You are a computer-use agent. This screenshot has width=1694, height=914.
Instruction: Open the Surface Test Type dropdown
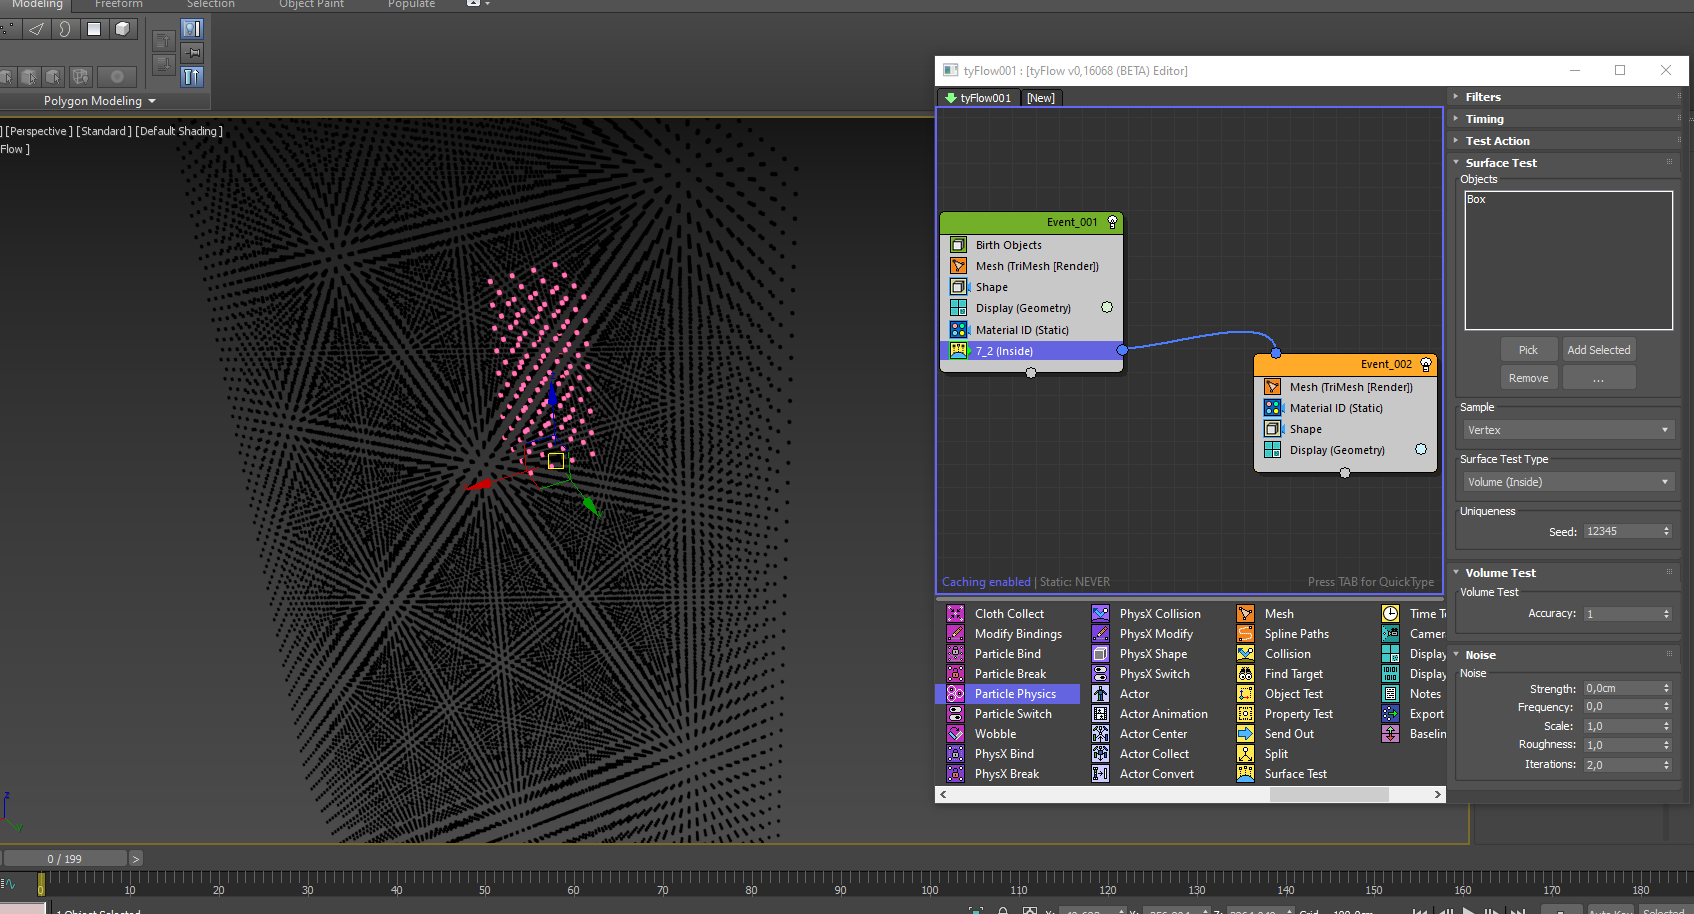1567,482
